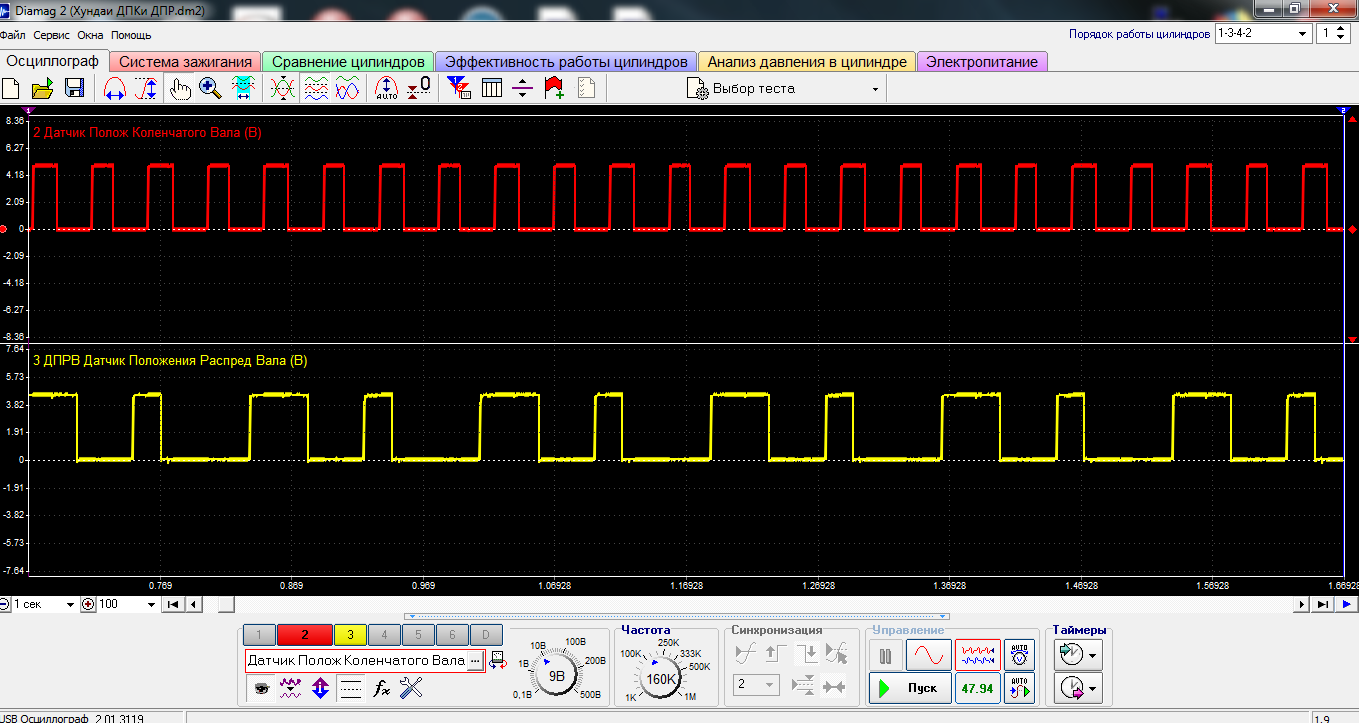This screenshot has width=1359, height=723.
Task: Show channels in separate stacked rows
Action: point(316,88)
